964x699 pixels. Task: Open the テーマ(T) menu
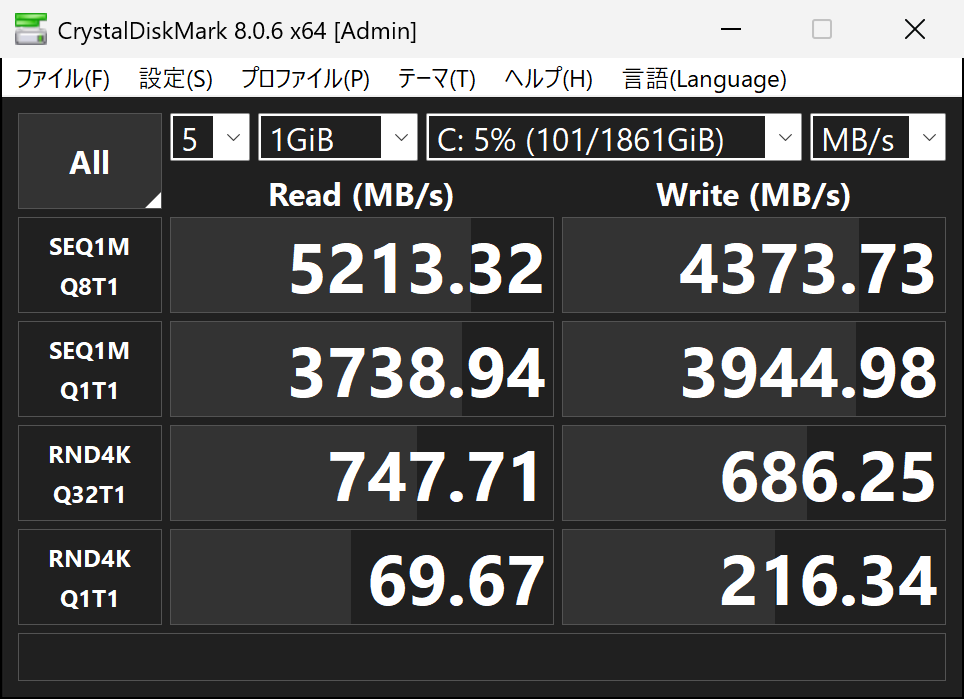tap(436, 80)
